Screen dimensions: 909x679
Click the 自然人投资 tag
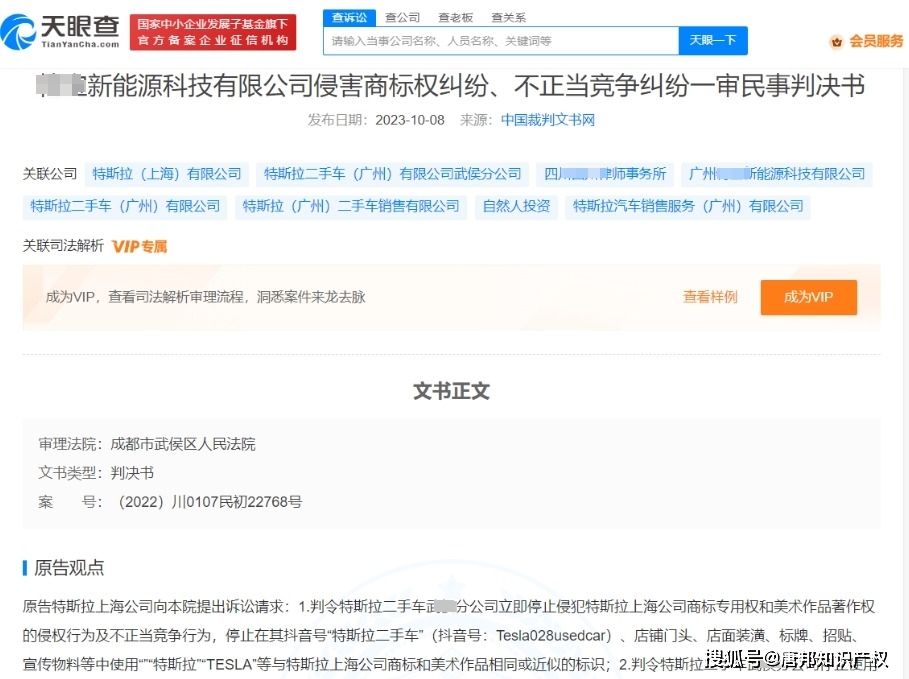coord(516,206)
